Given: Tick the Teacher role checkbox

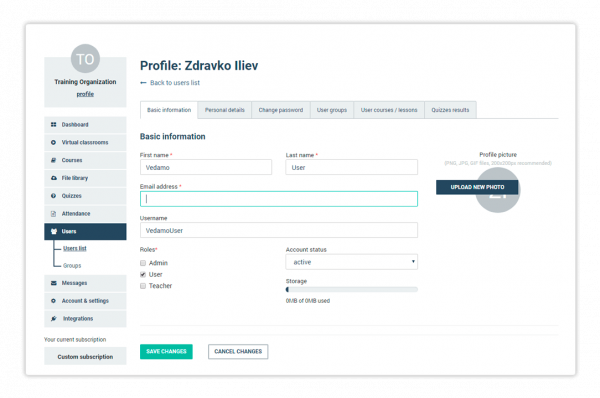Looking at the screenshot, I should 143,286.
